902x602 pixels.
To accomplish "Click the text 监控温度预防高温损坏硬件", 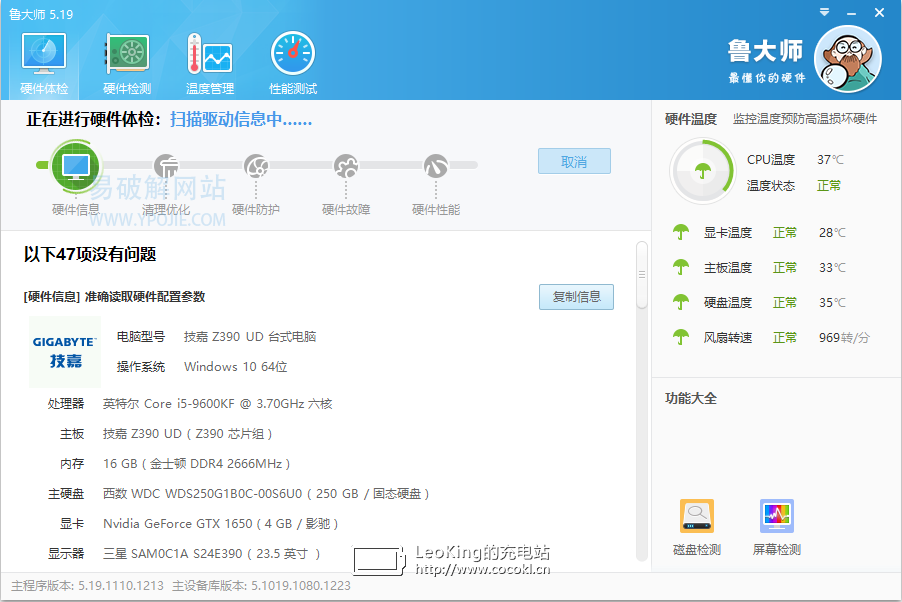I will [805, 119].
